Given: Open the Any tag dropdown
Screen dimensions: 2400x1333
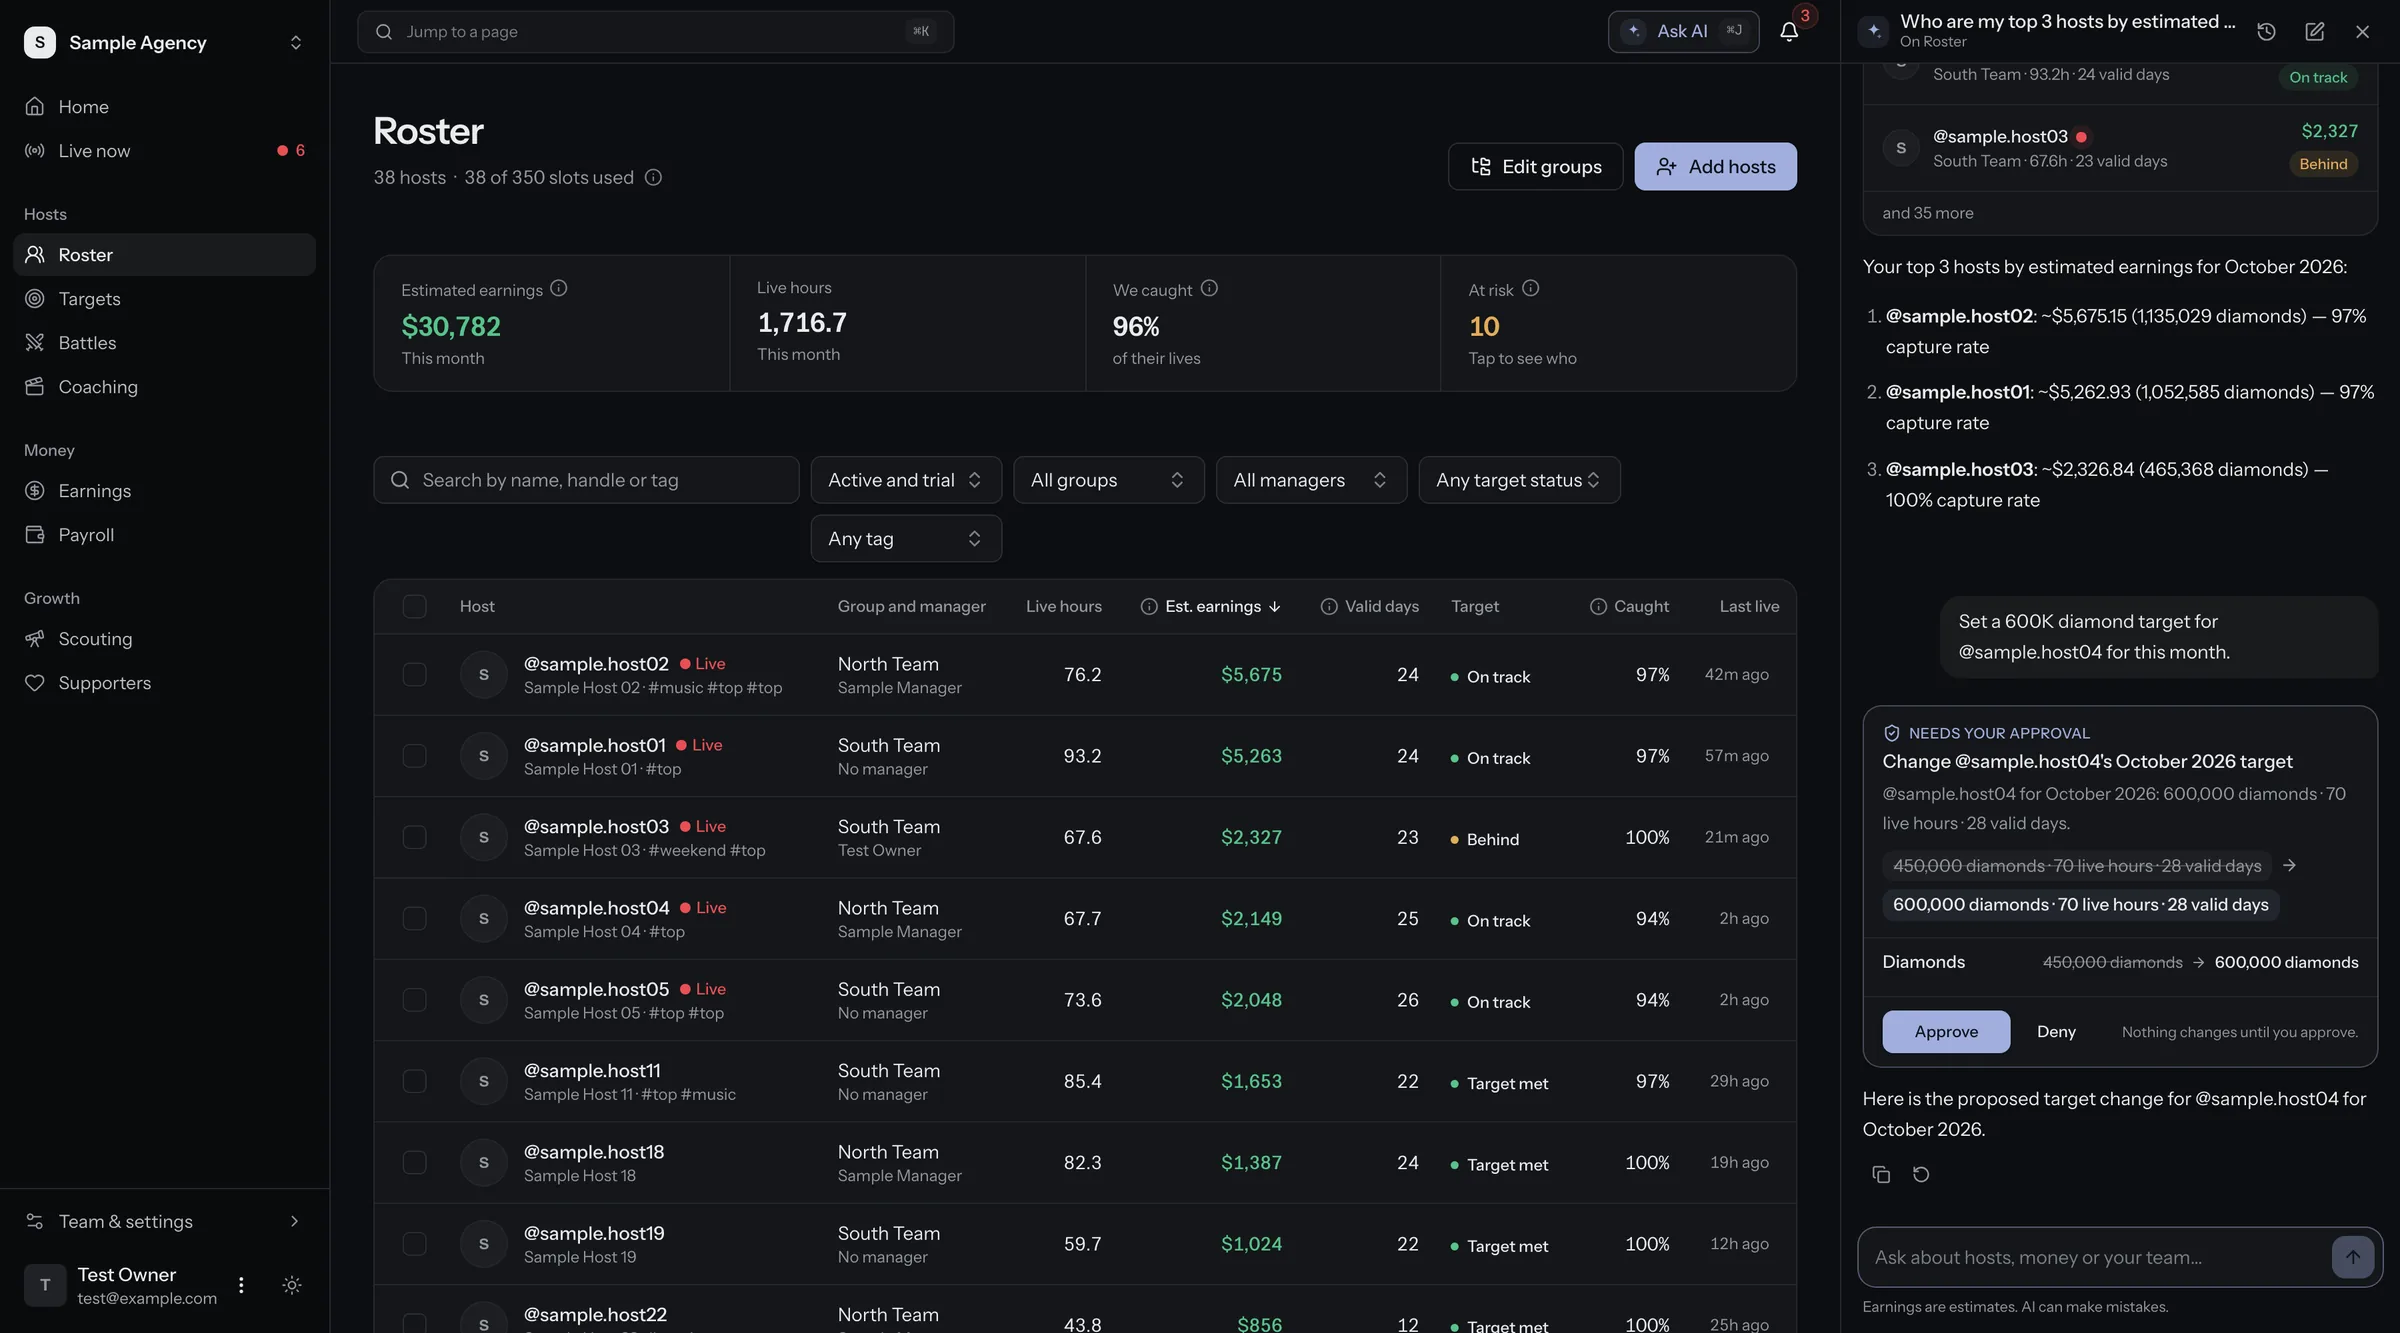Looking at the screenshot, I should [x=906, y=538].
